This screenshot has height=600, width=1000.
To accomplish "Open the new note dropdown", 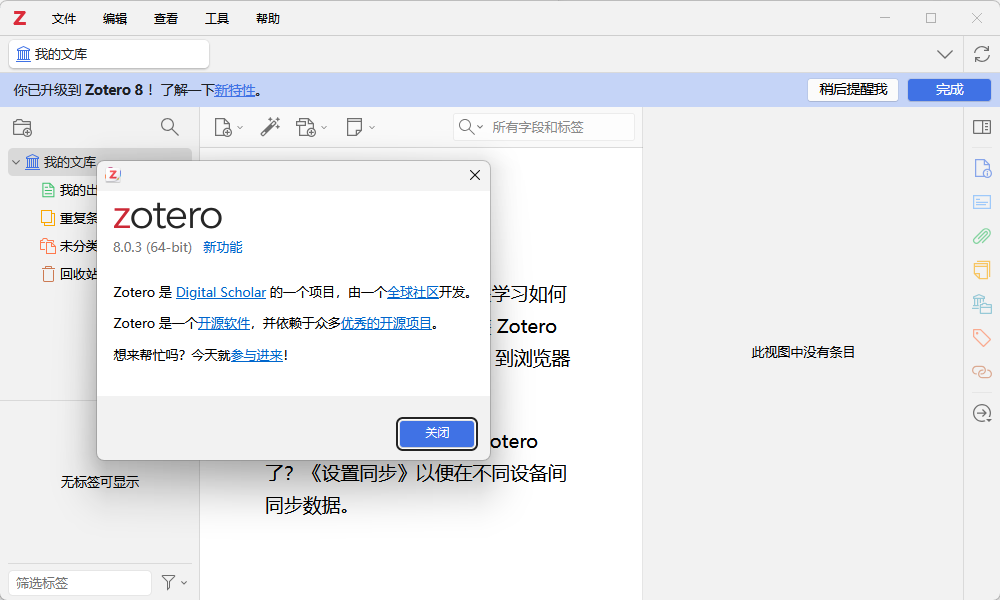I will 360,128.
